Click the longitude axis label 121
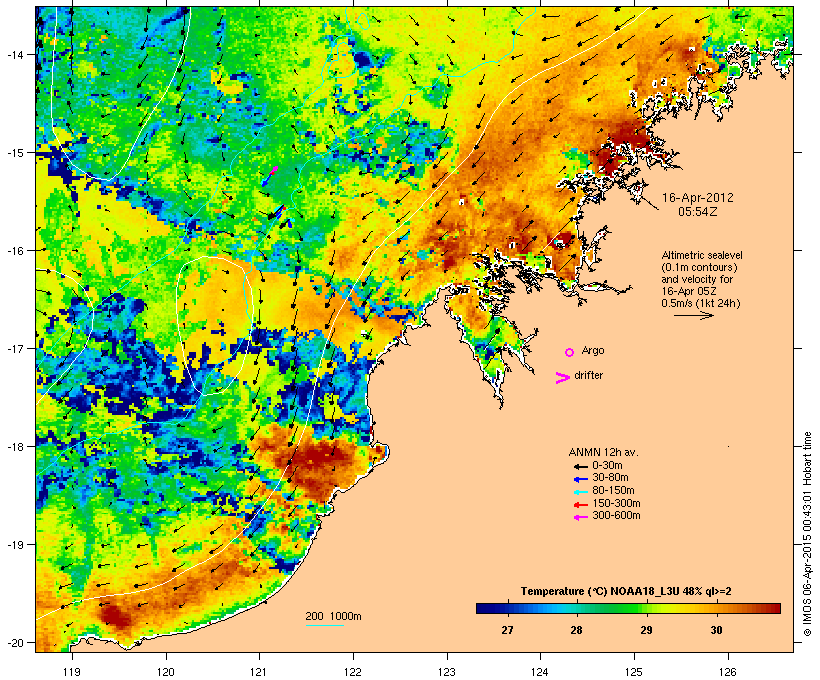This screenshot has width=820, height=680. pyautogui.click(x=259, y=672)
